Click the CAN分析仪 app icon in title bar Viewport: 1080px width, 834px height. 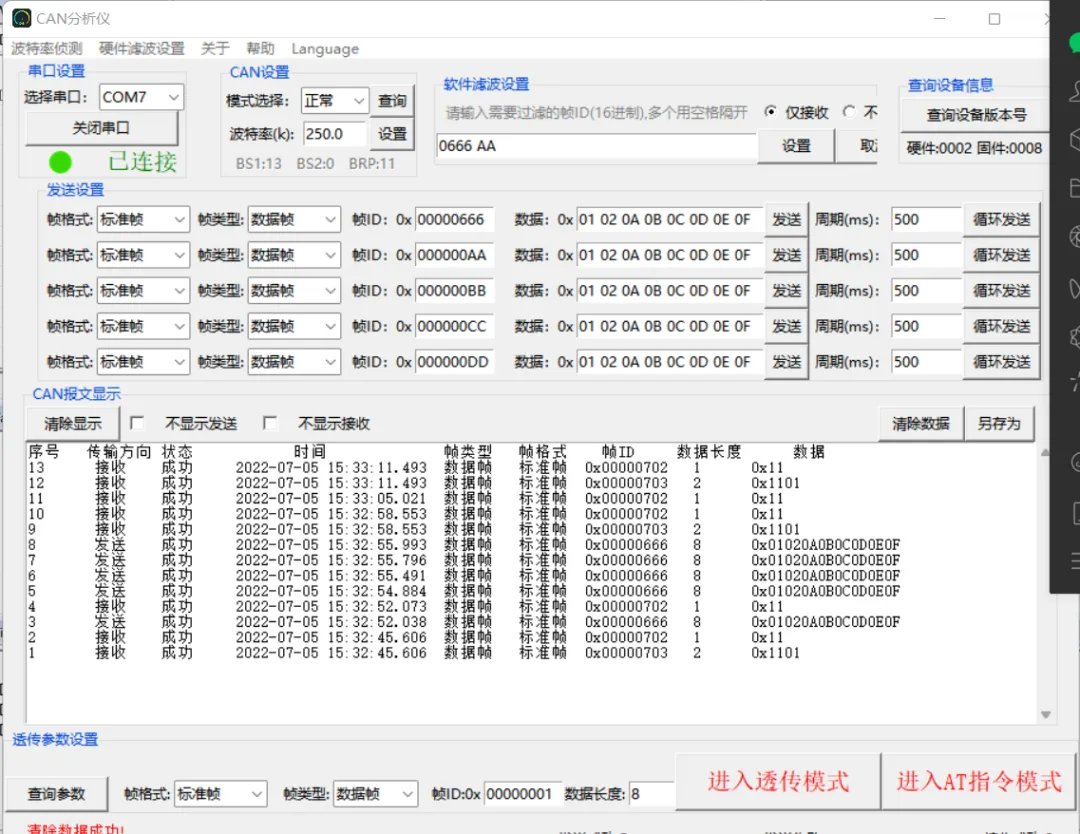point(21,19)
